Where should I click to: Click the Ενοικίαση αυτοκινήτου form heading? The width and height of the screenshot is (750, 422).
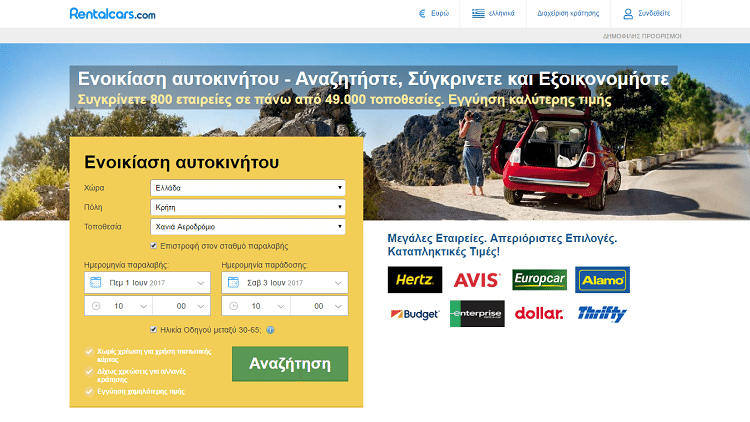pyautogui.click(x=182, y=162)
